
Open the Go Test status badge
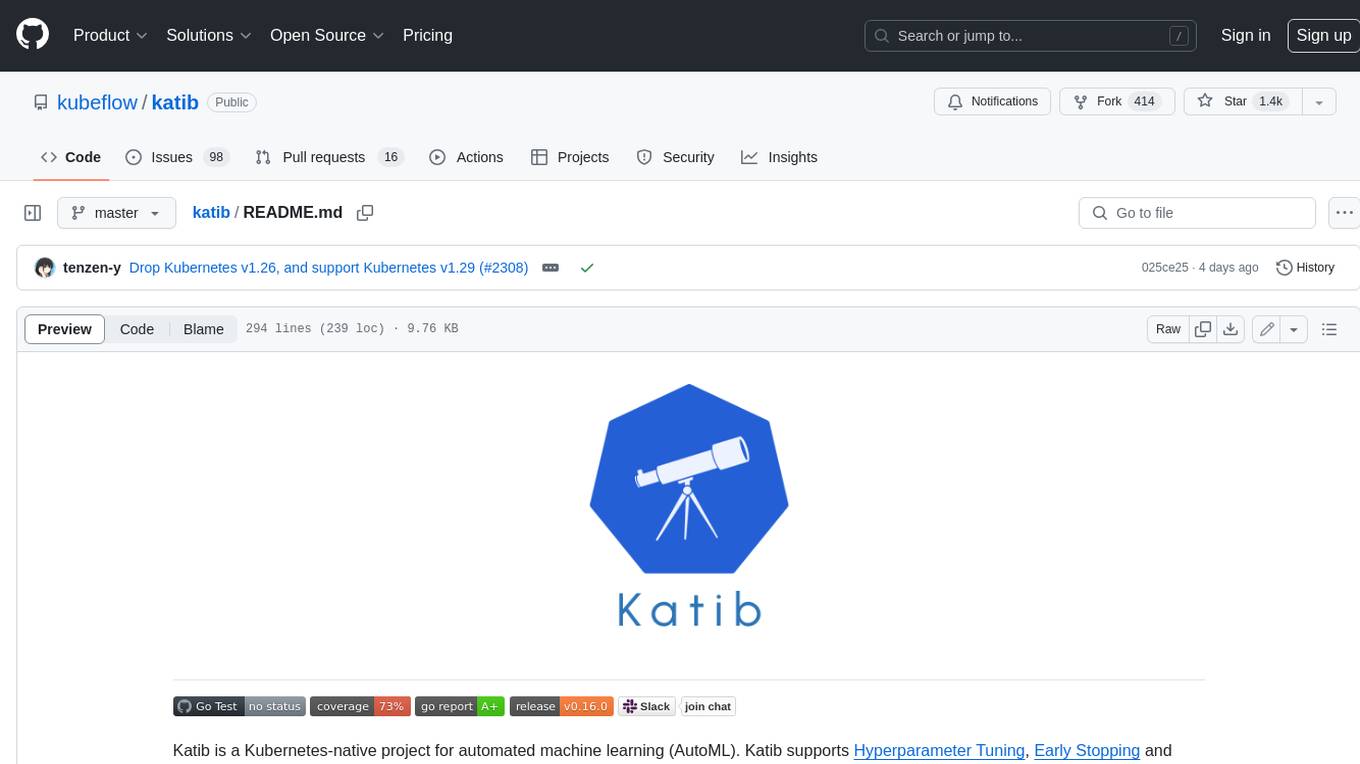point(239,706)
